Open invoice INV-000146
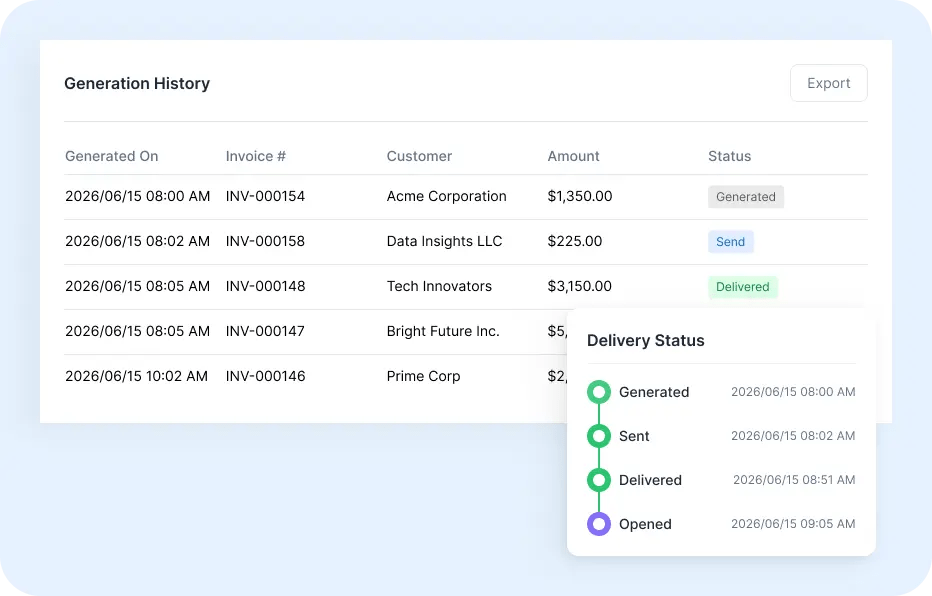Viewport: 932px width, 596px height. [265, 376]
